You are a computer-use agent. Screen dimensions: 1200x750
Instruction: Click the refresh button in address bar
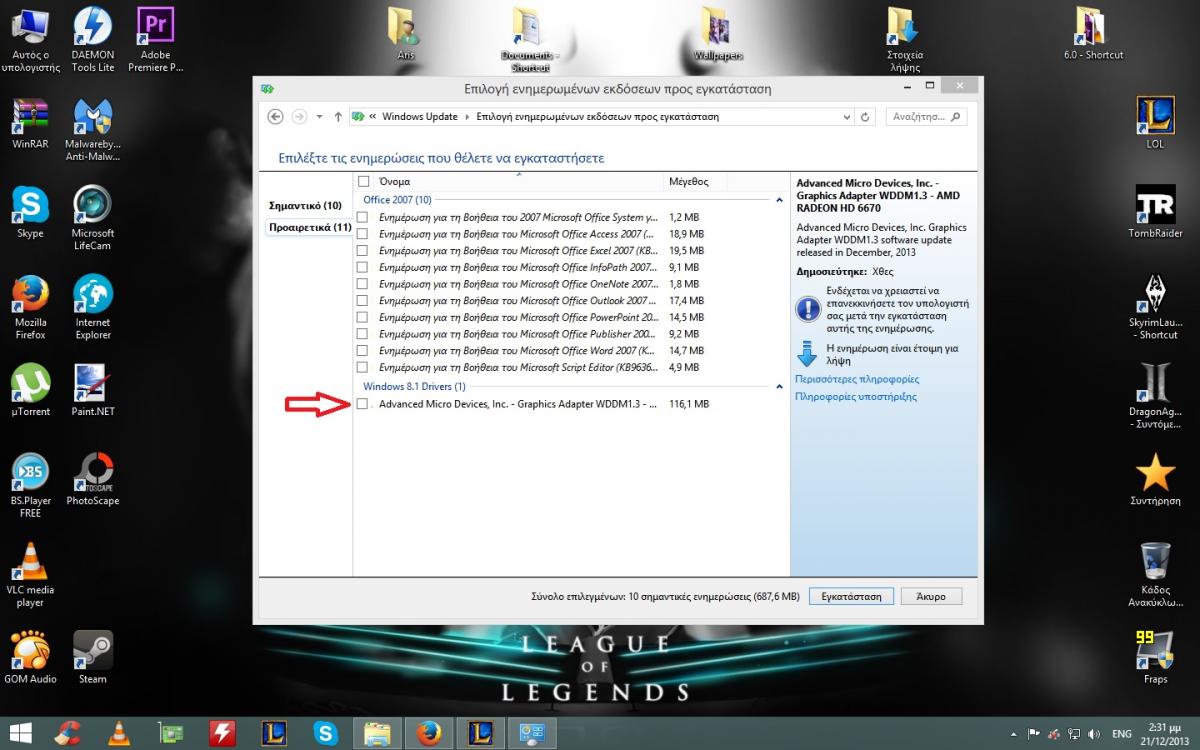click(866, 117)
